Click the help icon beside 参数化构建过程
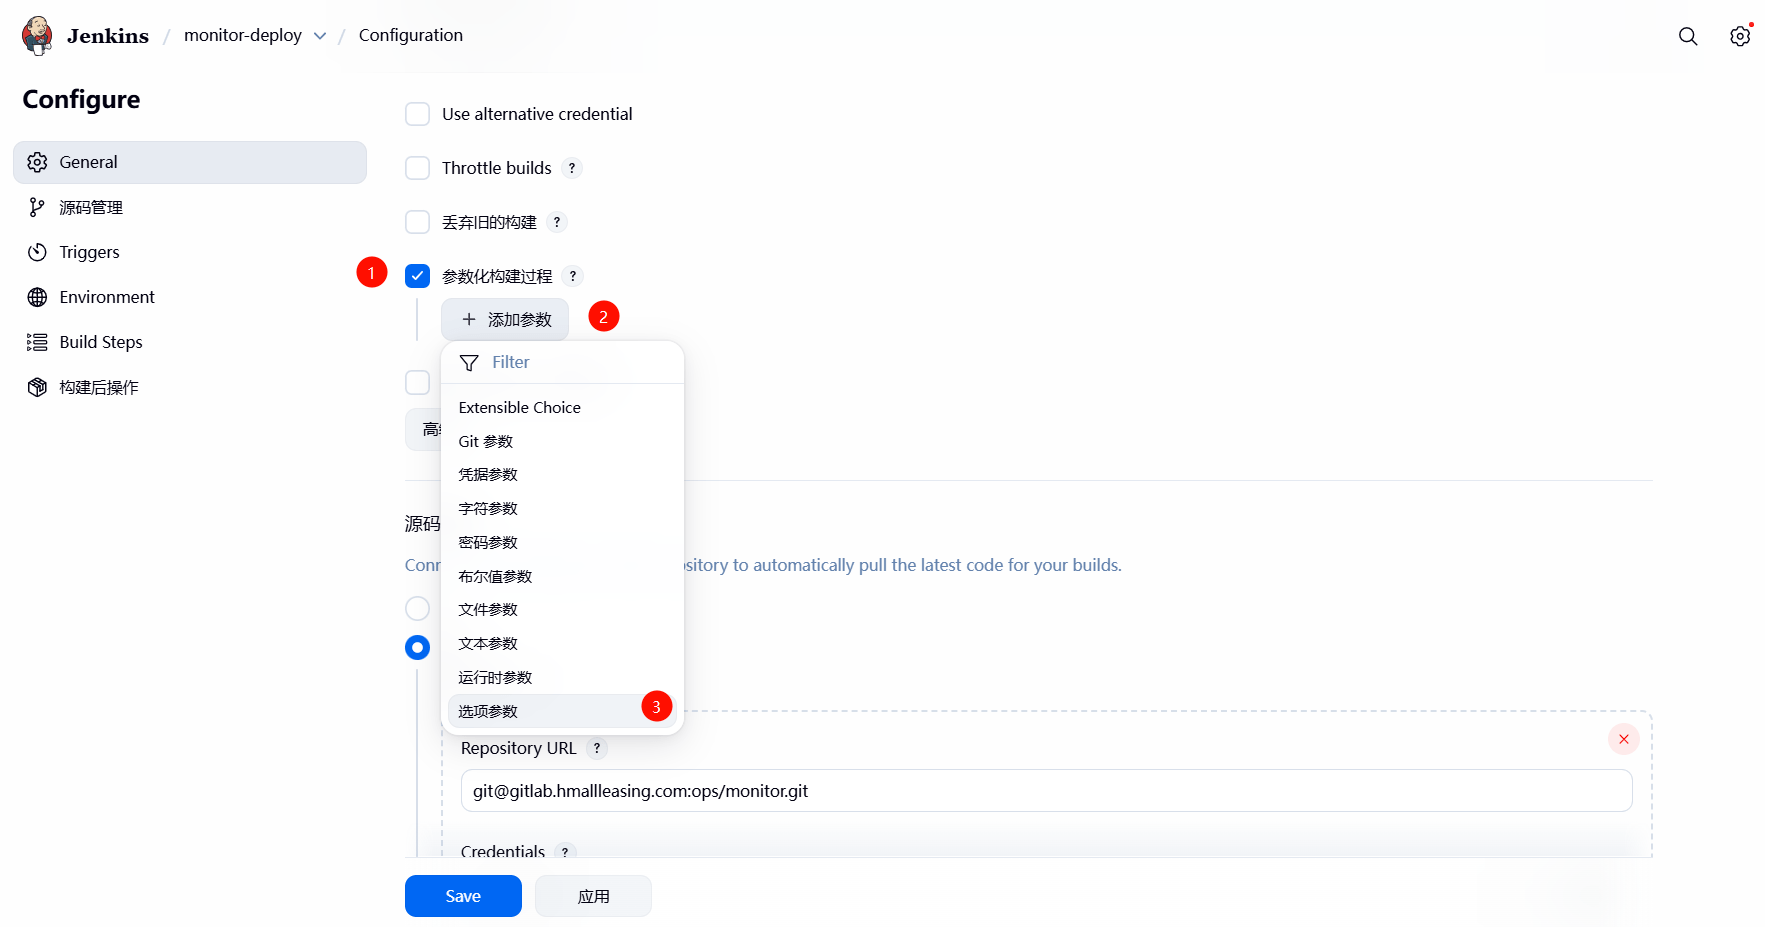Screen dimensions: 1765x927 coord(572,276)
